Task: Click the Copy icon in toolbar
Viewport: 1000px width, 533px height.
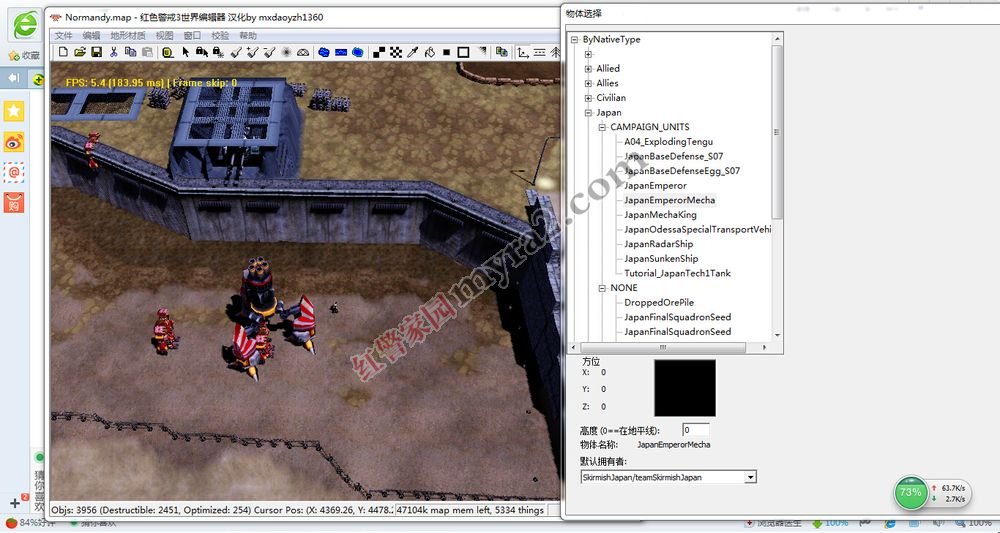Action: pos(131,52)
